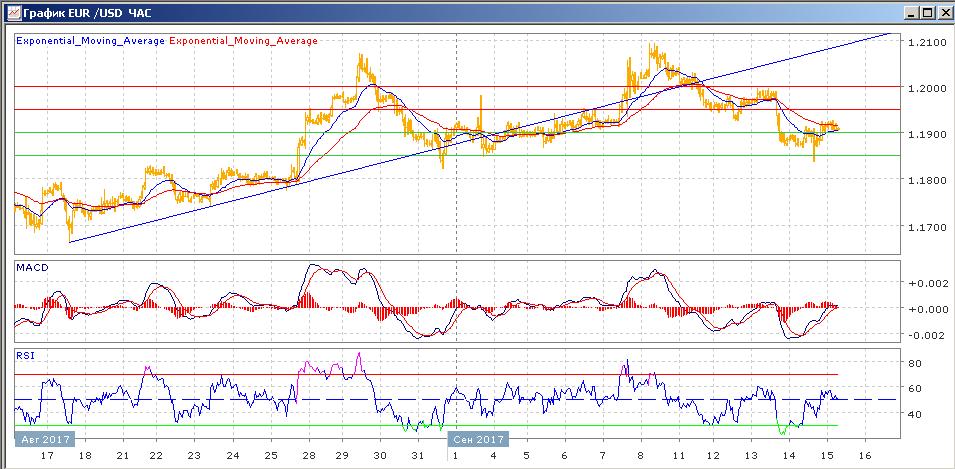Click date 8 on the time axis

coord(641,456)
